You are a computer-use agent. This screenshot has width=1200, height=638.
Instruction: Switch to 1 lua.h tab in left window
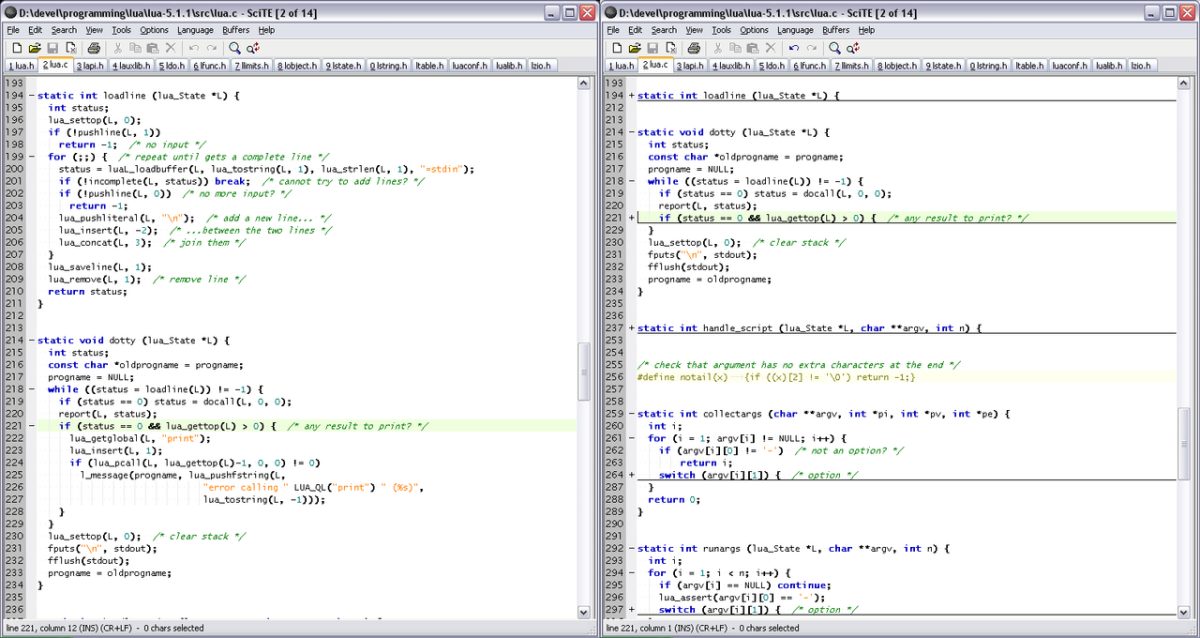(x=20, y=66)
